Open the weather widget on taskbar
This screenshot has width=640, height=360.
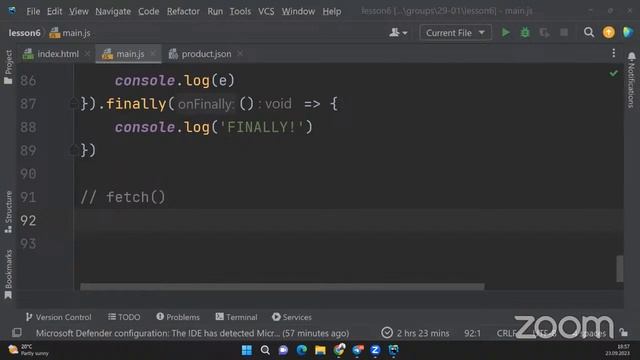coord(29,350)
